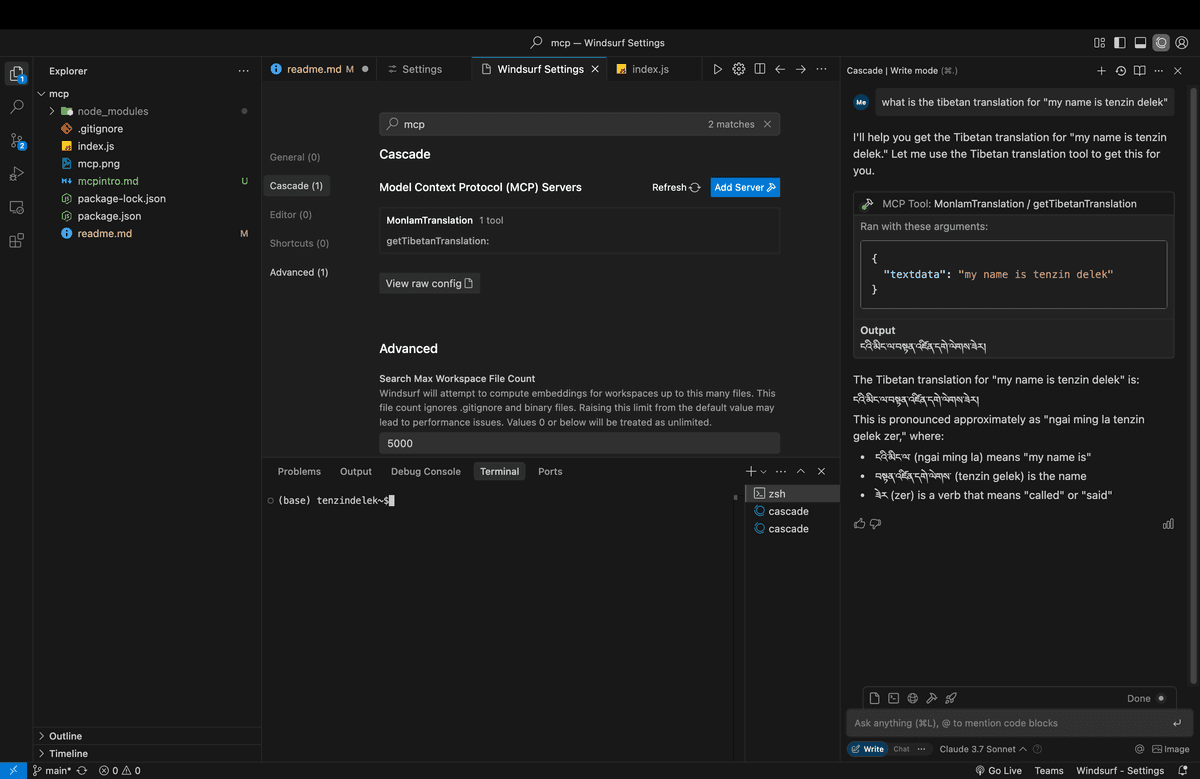Select Advanced (1) settings category
This screenshot has width=1200, height=779.
[x=299, y=272]
